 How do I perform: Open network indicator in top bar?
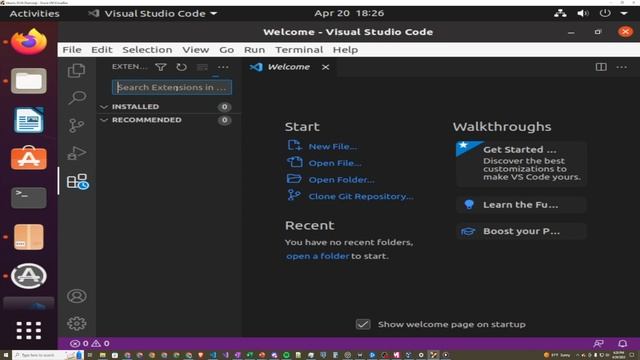point(560,13)
